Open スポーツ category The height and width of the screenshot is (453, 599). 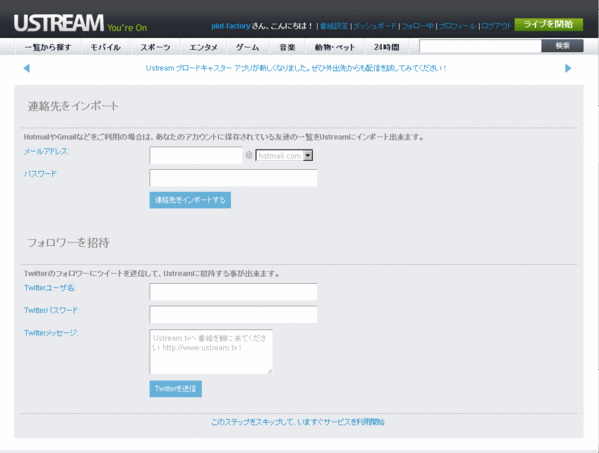coord(155,47)
